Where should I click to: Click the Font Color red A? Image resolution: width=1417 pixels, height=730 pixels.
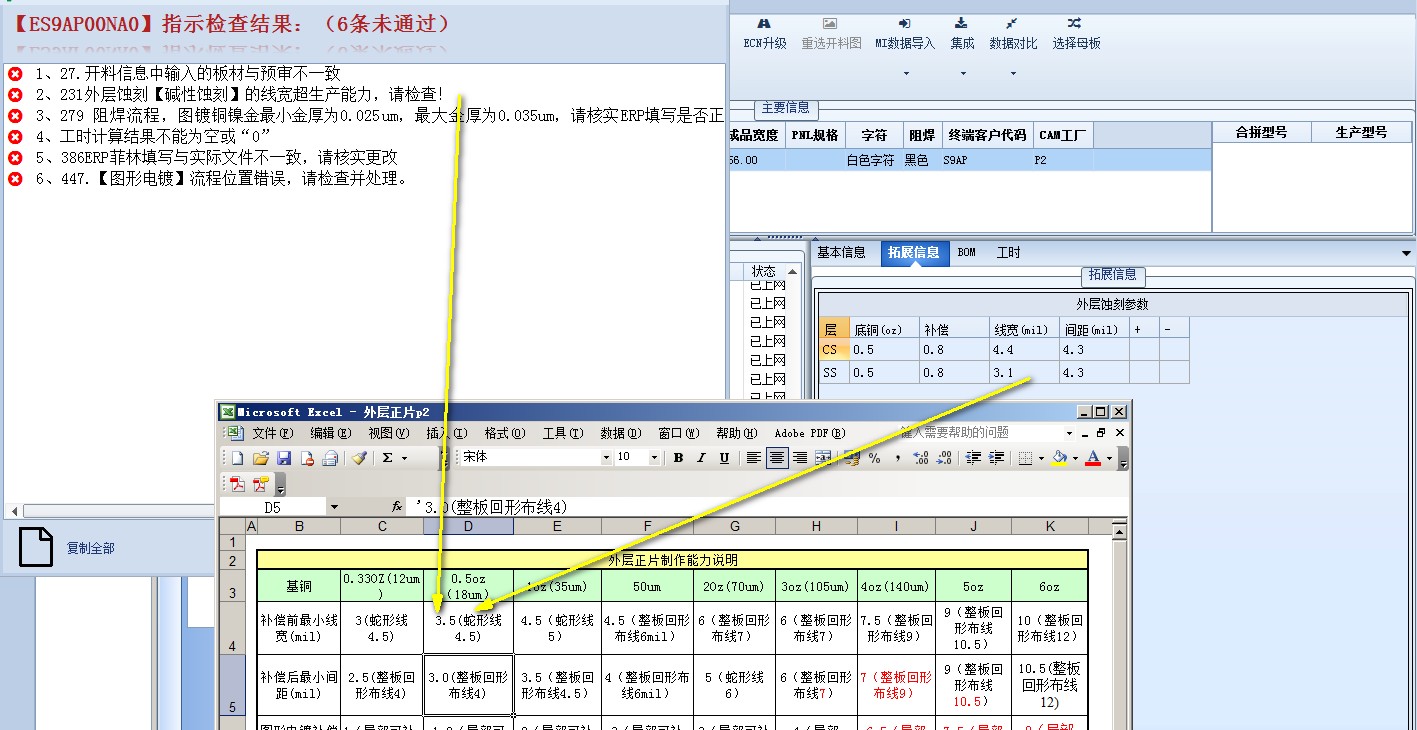click(1093, 458)
